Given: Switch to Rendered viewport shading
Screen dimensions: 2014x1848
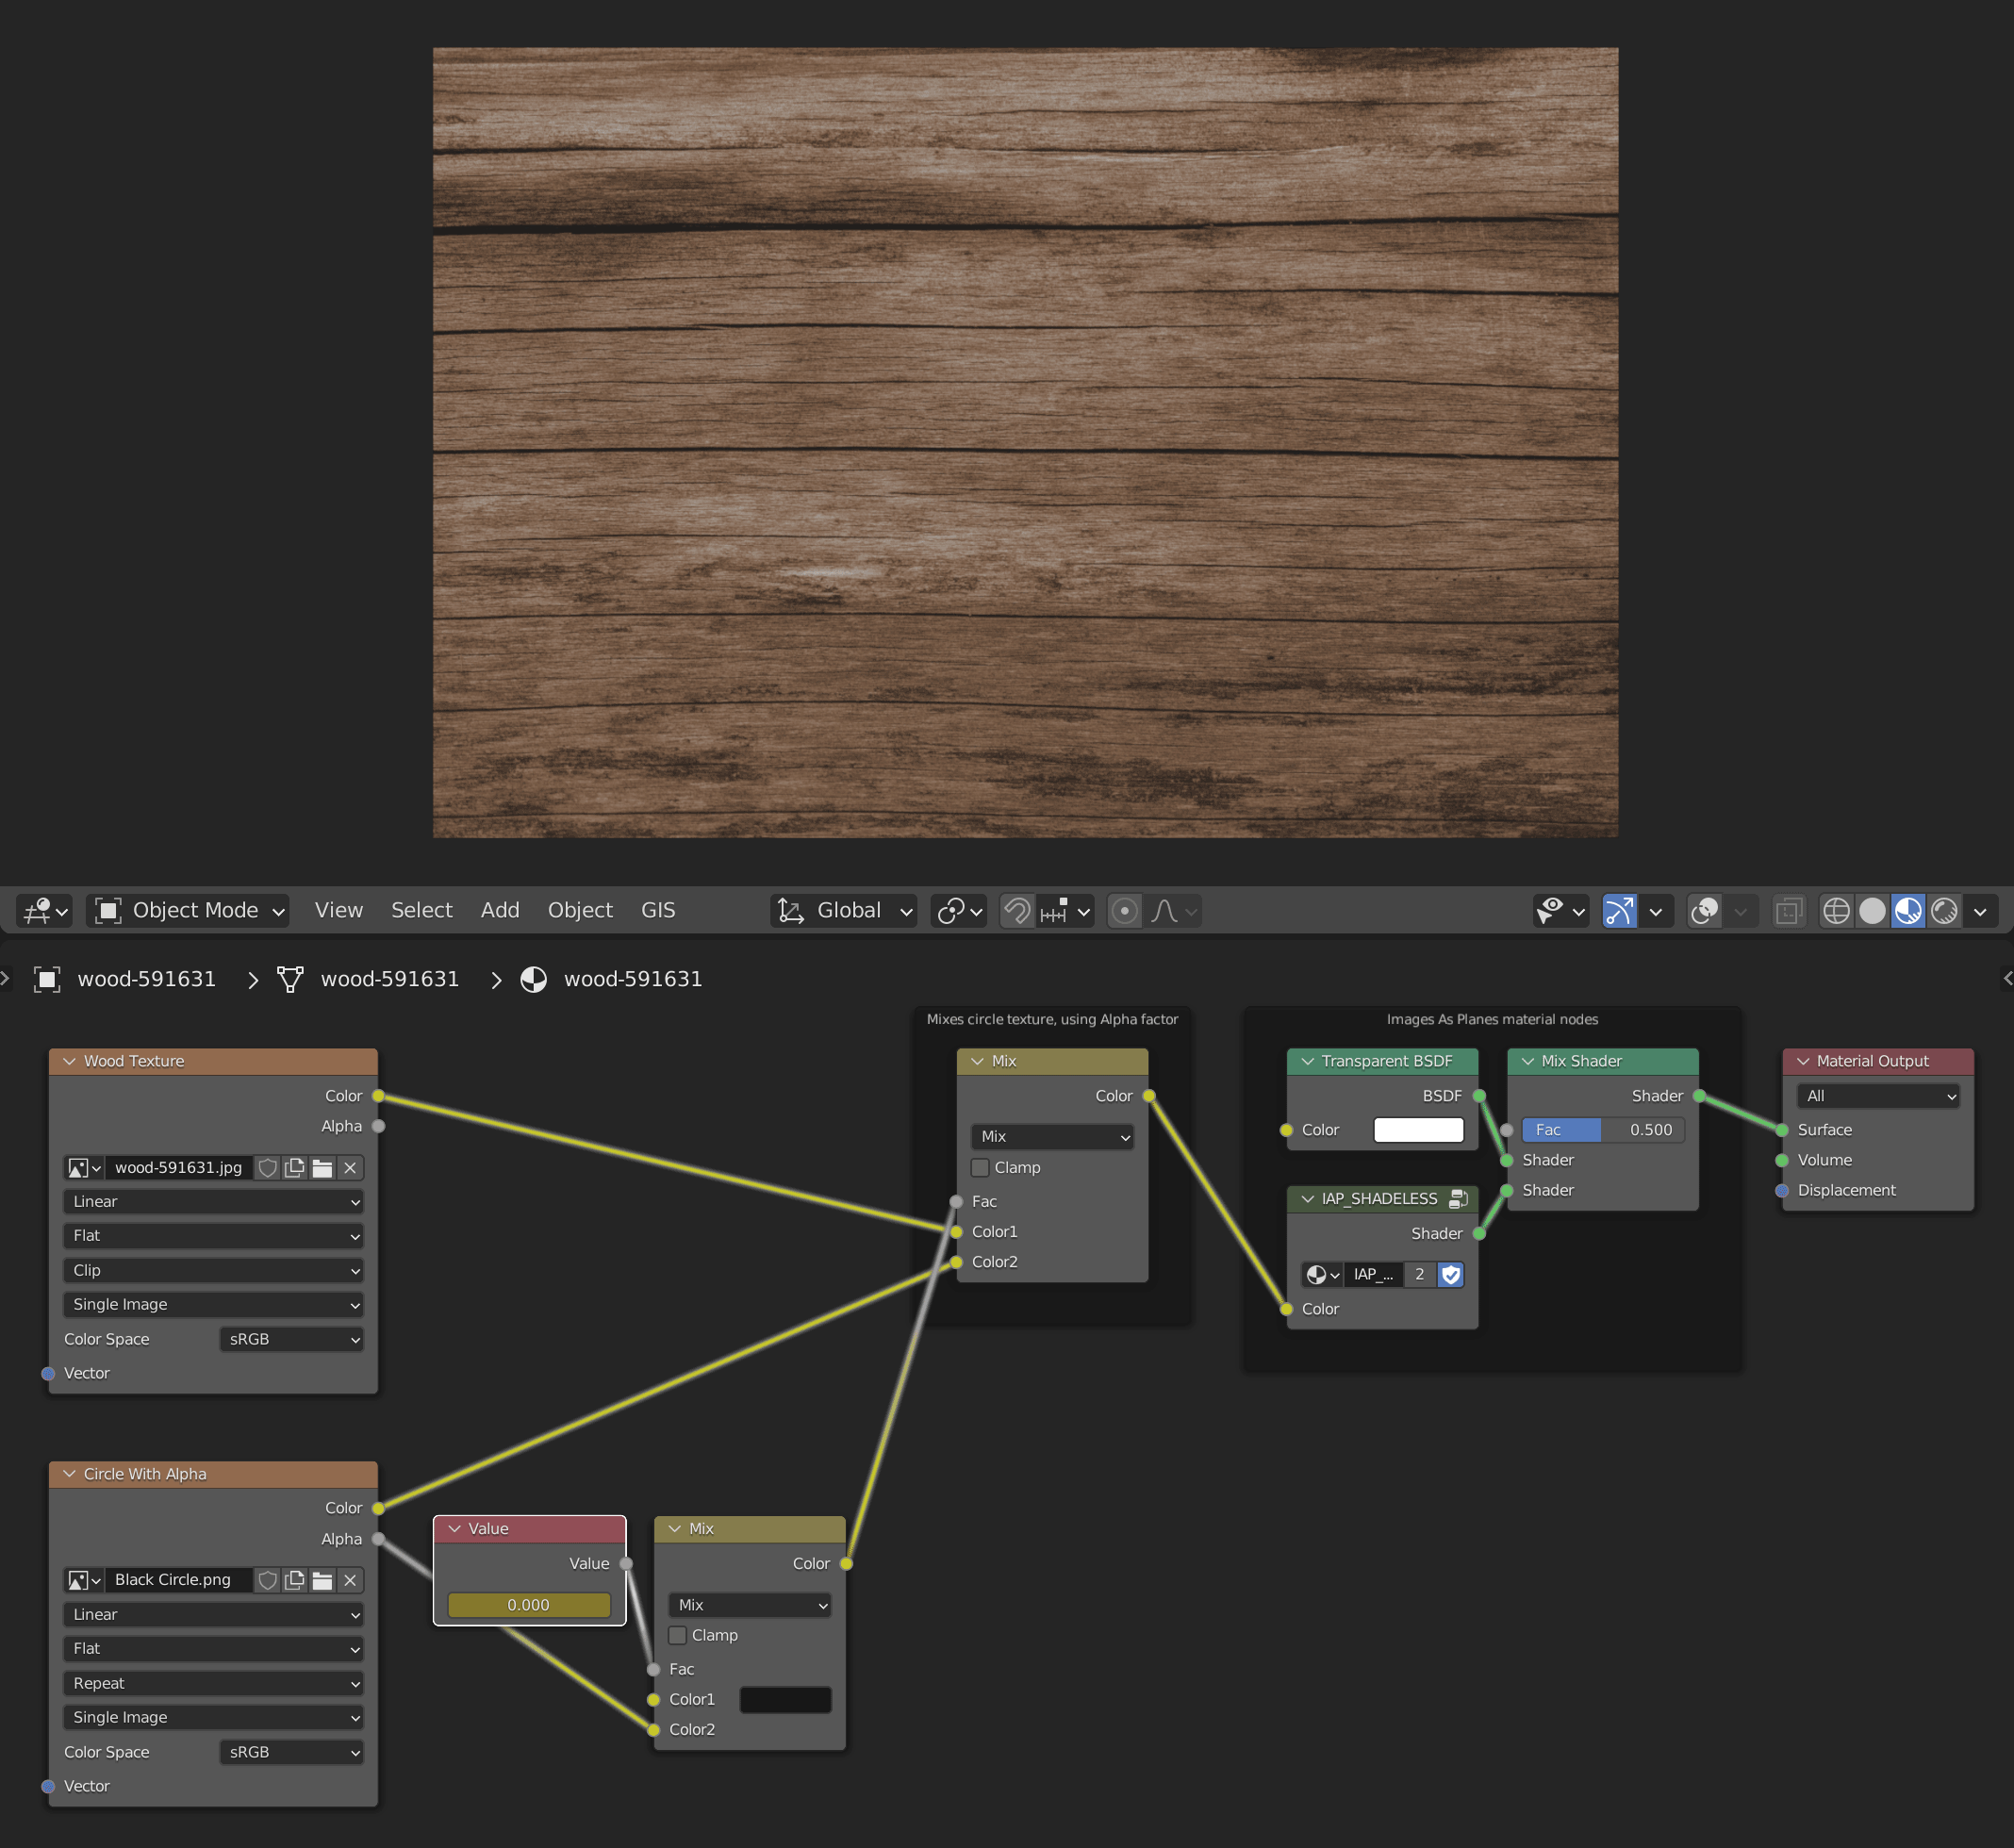Looking at the screenshot, I should [1944, 910].
